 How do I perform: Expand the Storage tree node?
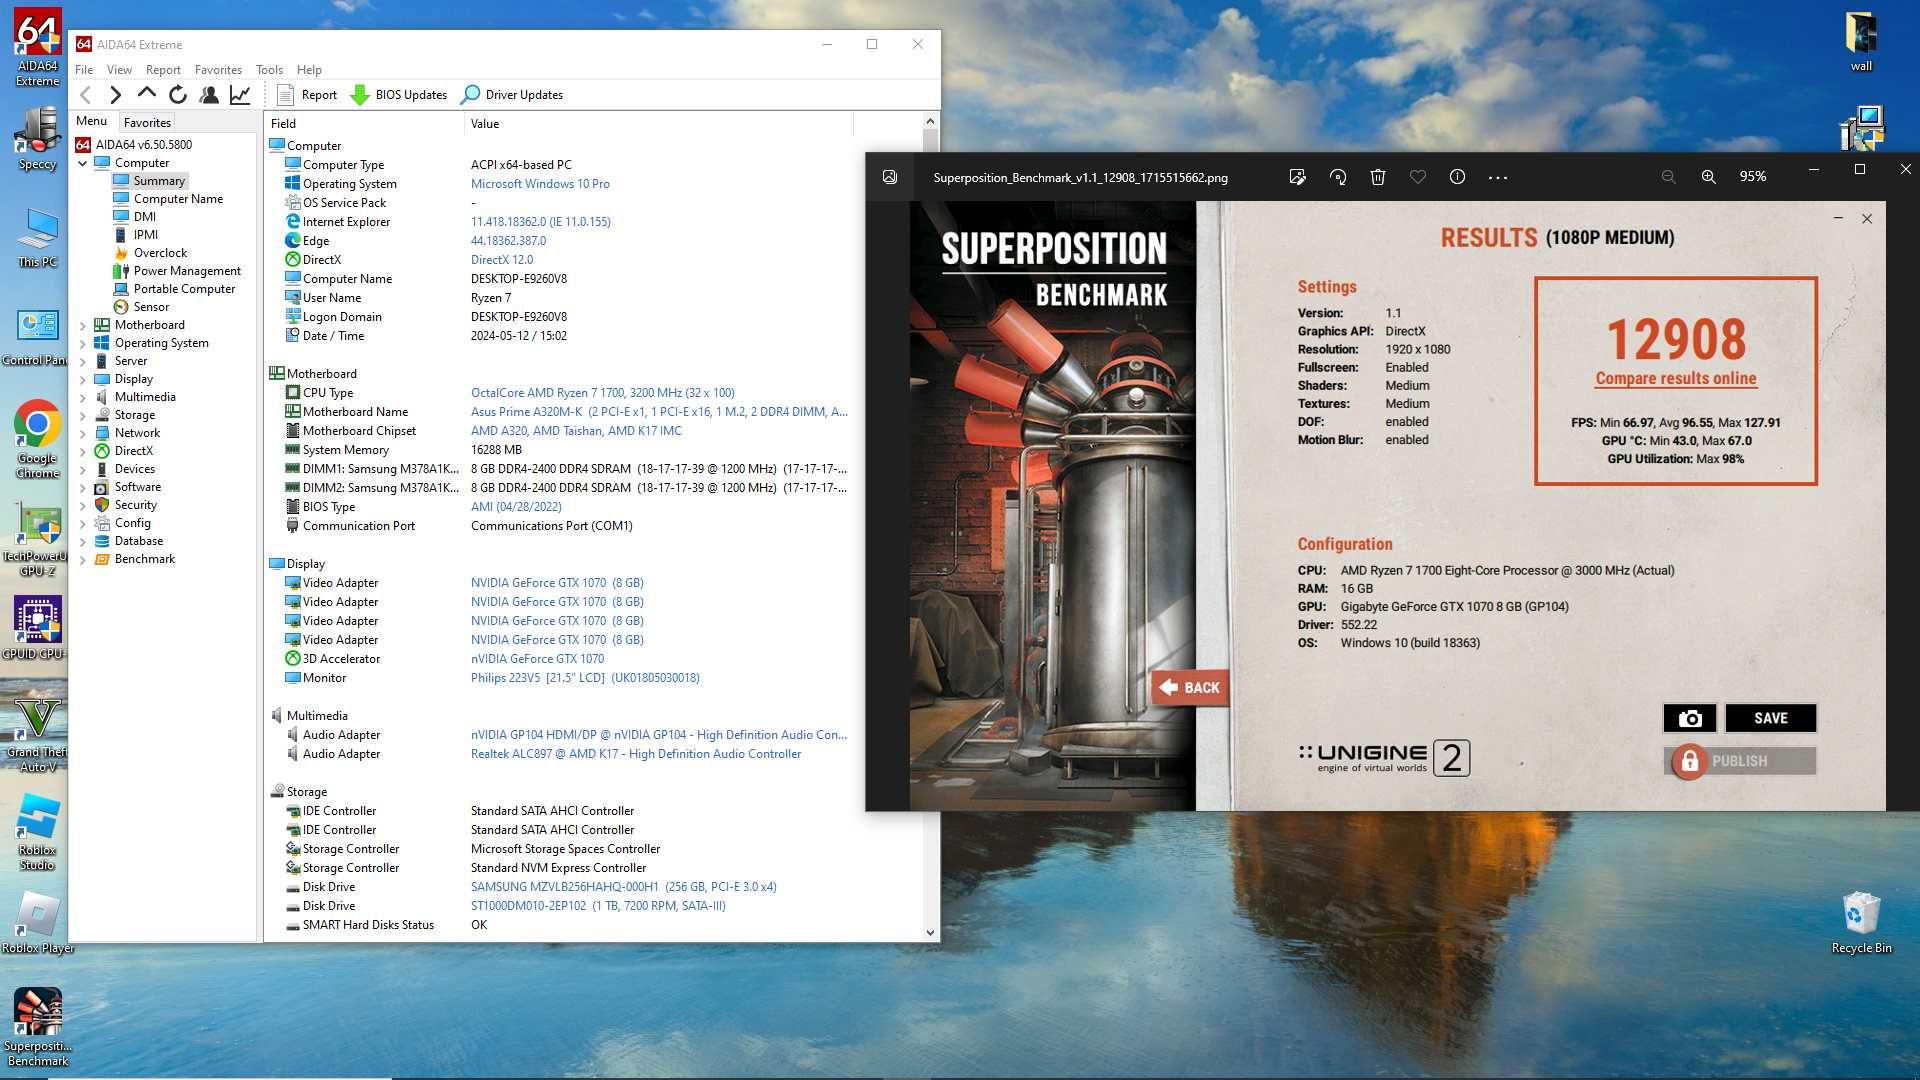tap(83, 415)
